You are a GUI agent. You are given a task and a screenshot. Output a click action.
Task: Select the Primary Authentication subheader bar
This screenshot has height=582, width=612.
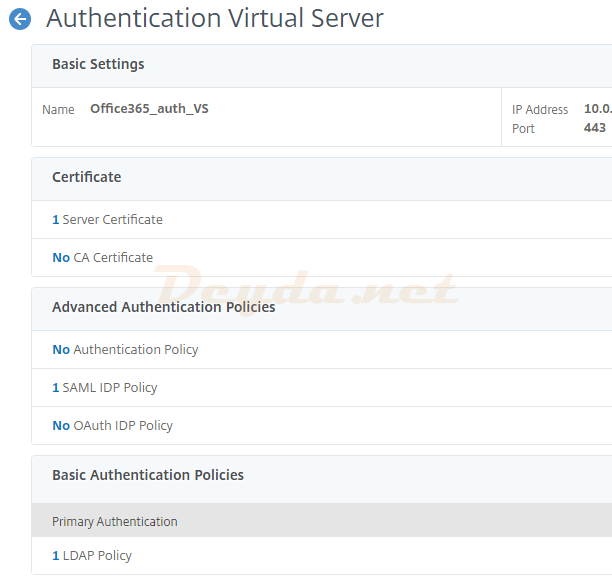115,521
